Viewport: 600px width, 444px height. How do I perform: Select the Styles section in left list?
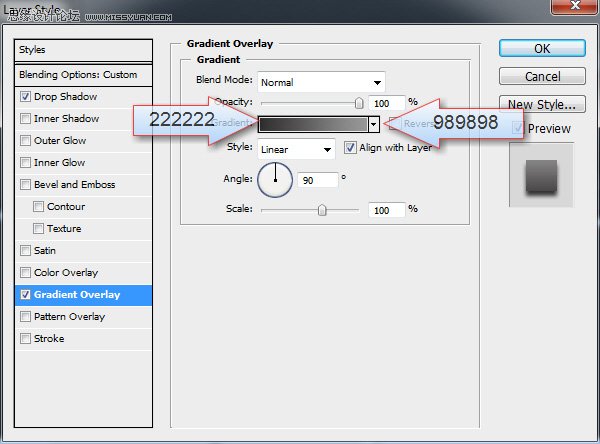[x=83, y=50]
